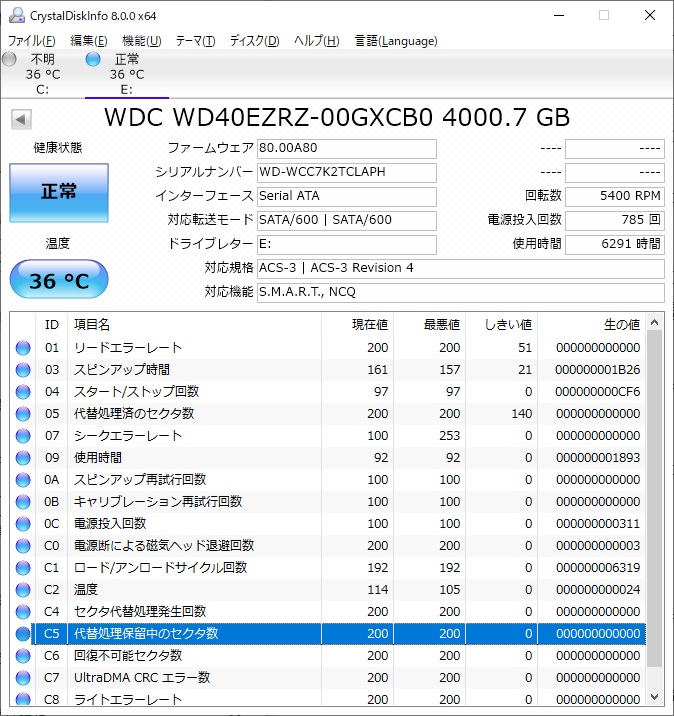Screen dimensions: 674x716
Task: Click the status orb for row C0 電源断による磁気ヘッド退避回数
Action: pos(23,546)
